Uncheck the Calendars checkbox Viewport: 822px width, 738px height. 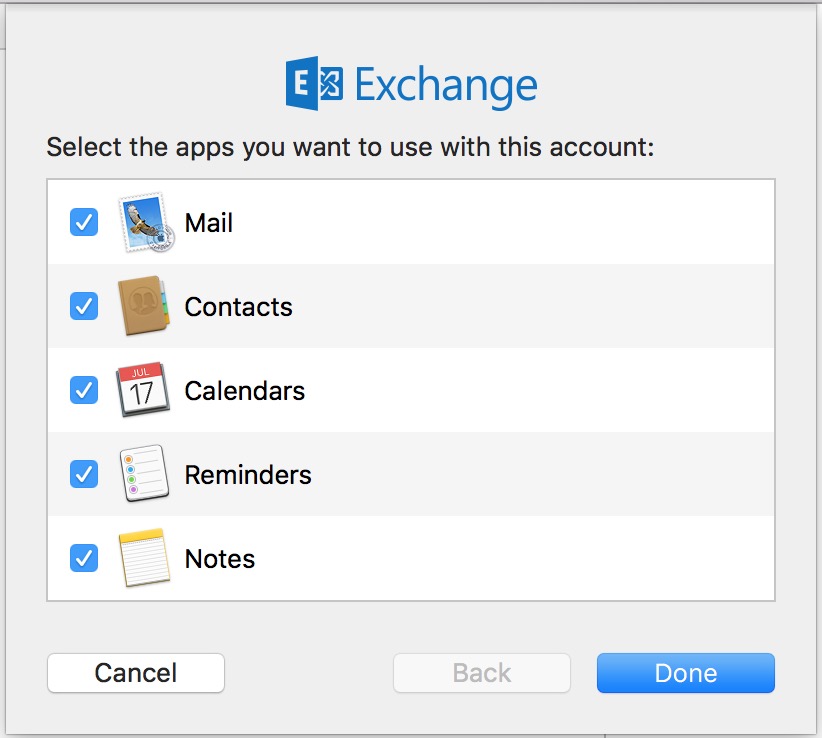click(83, 390)
